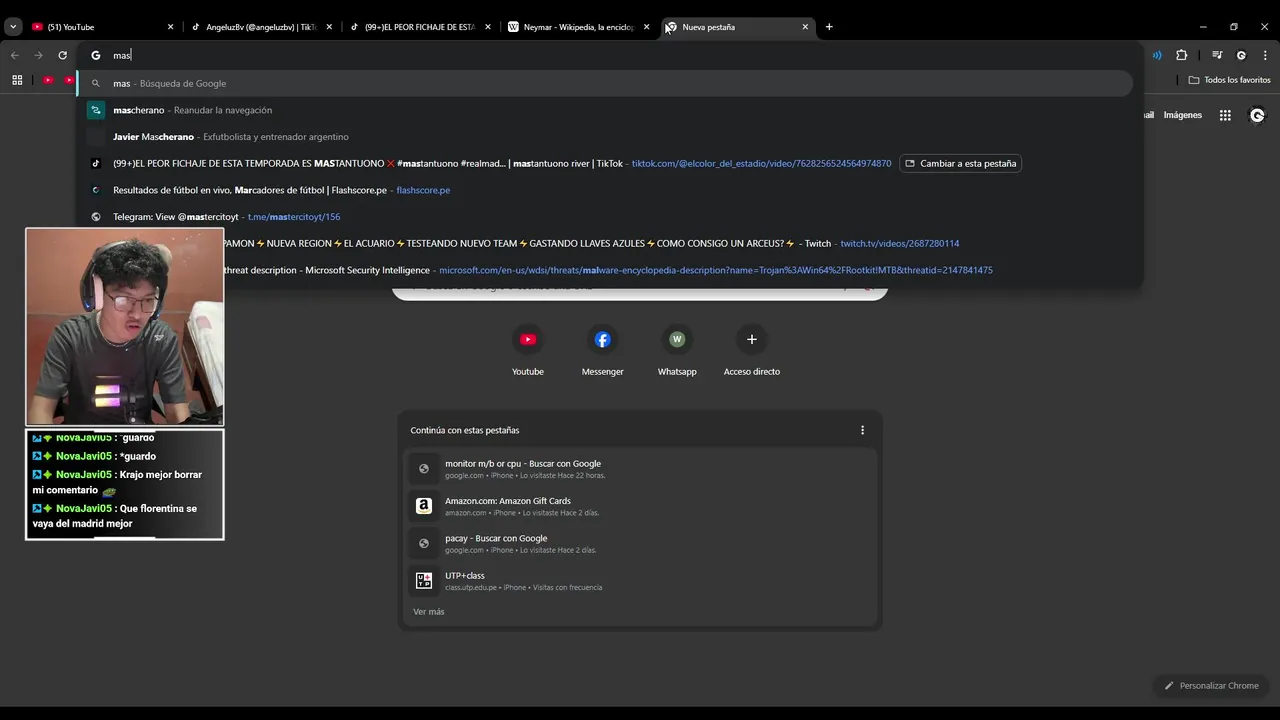Choose 'mas - Búsqueda de Google' suggestion
Viewport: 1280px width, 720px height.
coord(606,83)
